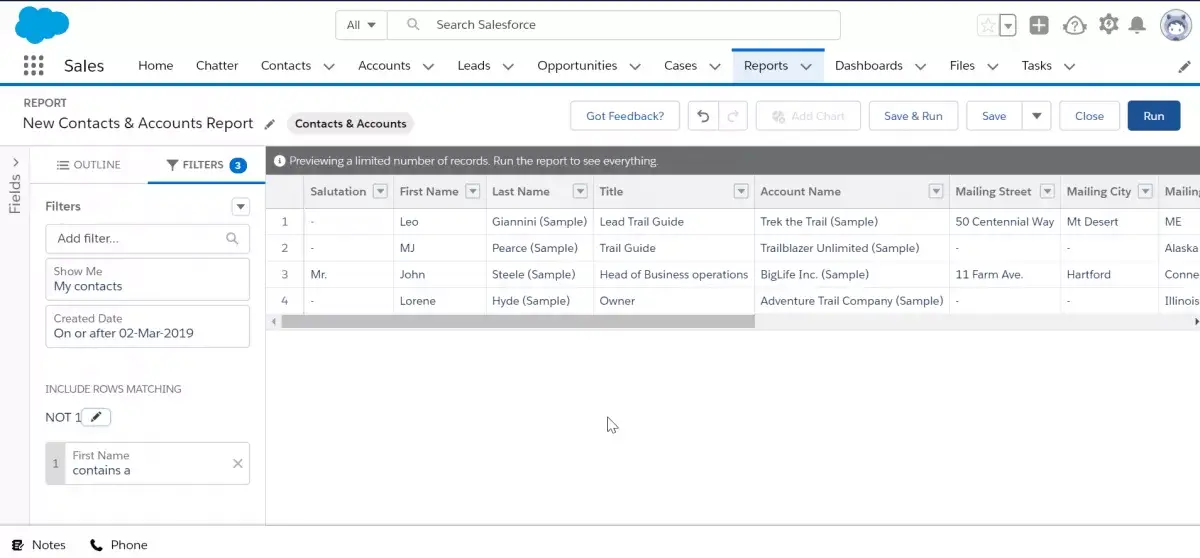Click the Got Feedback? button

tap(625, 116)
